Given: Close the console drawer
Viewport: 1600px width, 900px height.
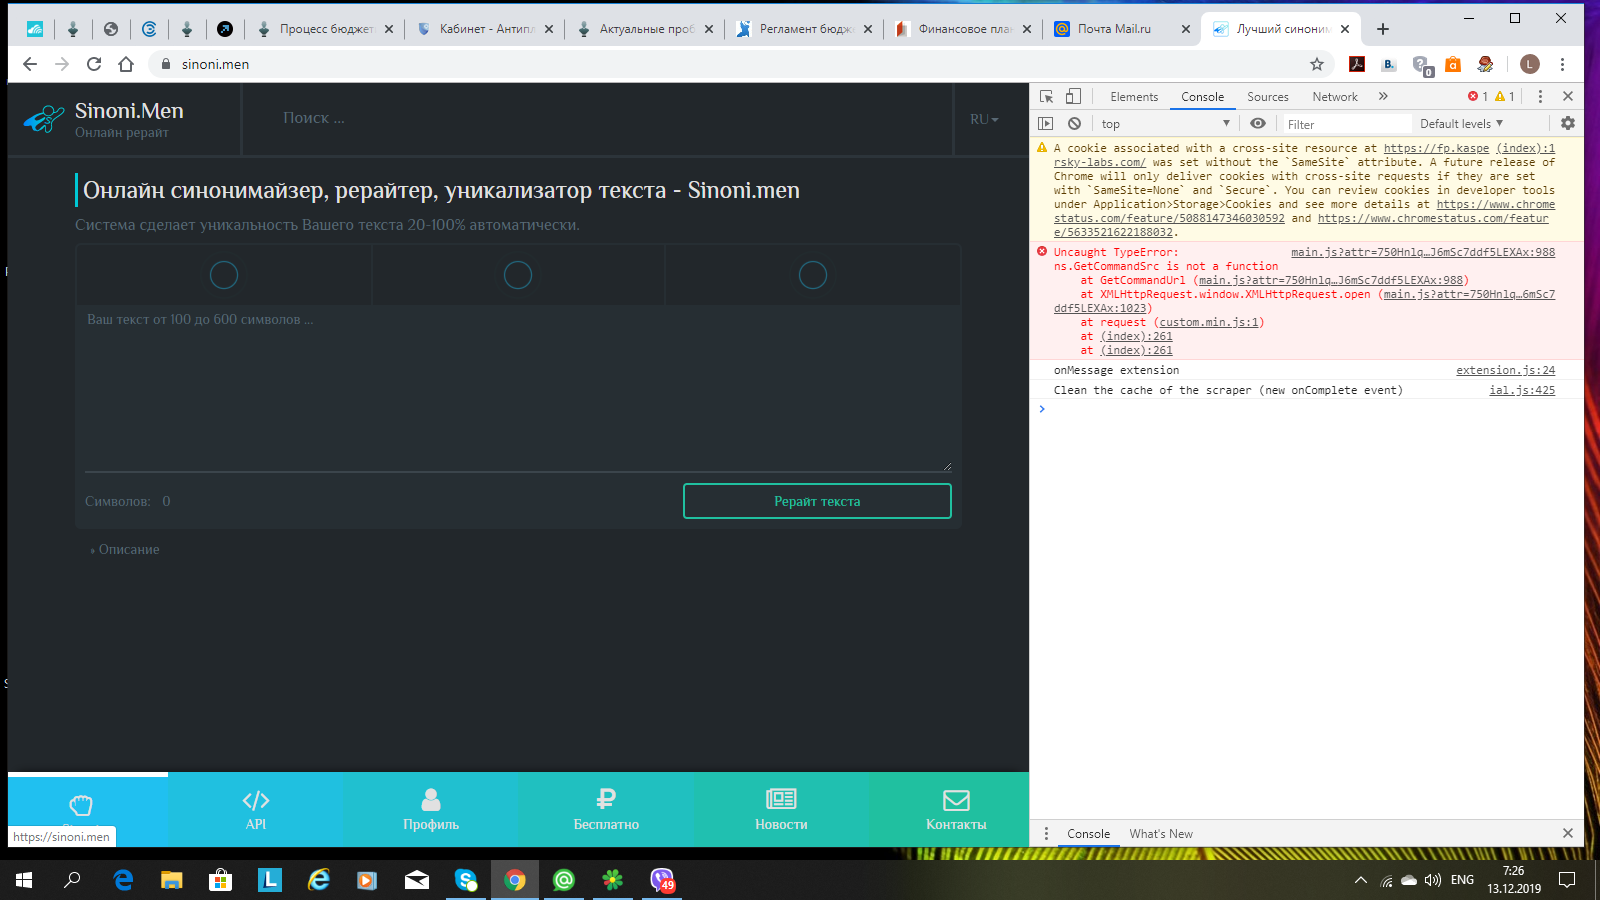Looking at the screenshot, I should 1567,833.
